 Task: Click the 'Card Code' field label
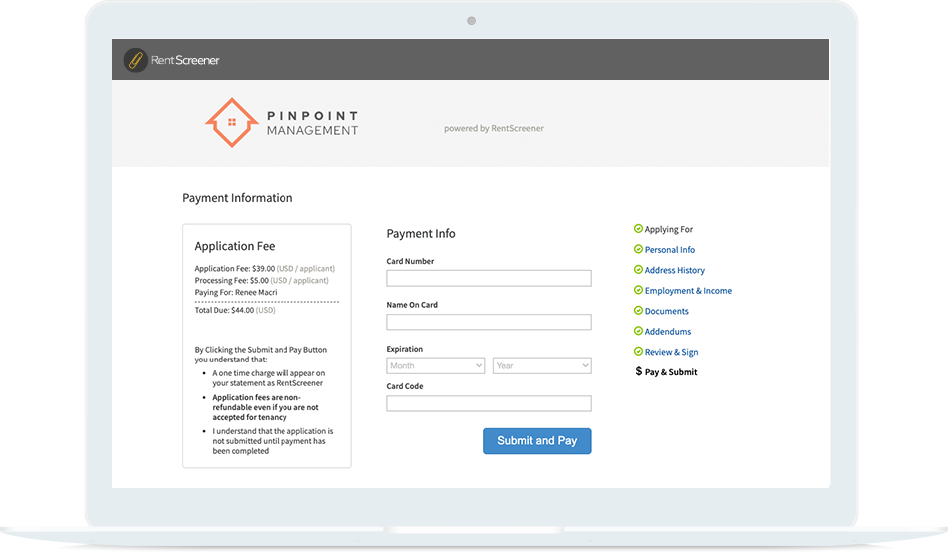404,386
